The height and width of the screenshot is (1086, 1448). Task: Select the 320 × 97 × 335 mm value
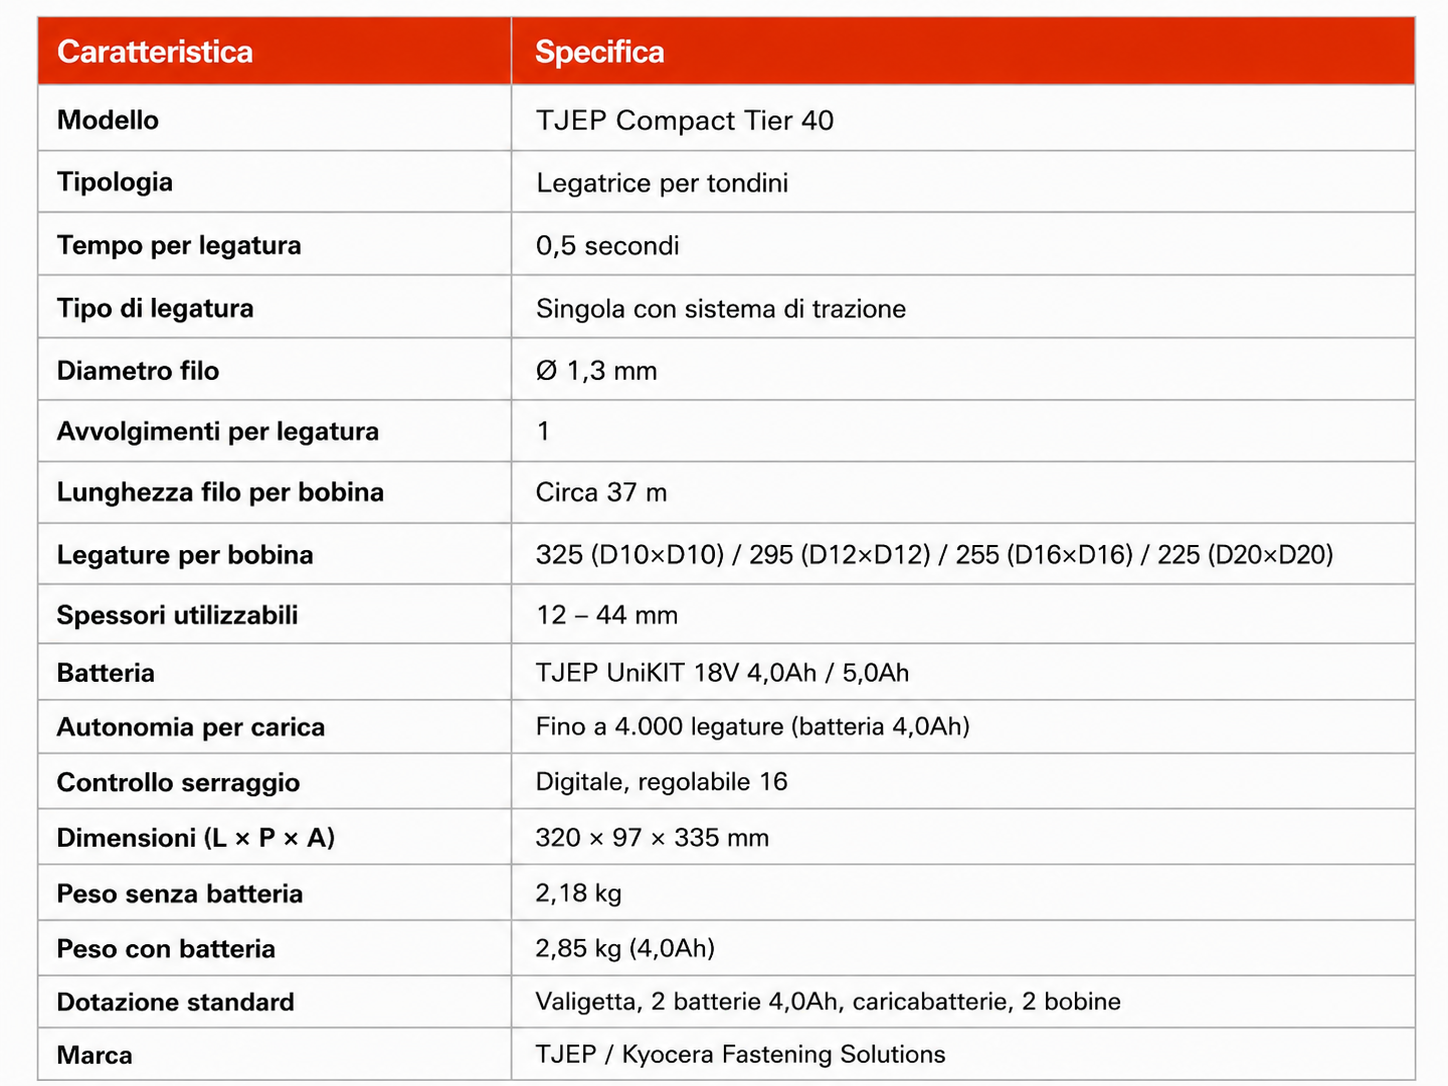[x=652, y=838]
